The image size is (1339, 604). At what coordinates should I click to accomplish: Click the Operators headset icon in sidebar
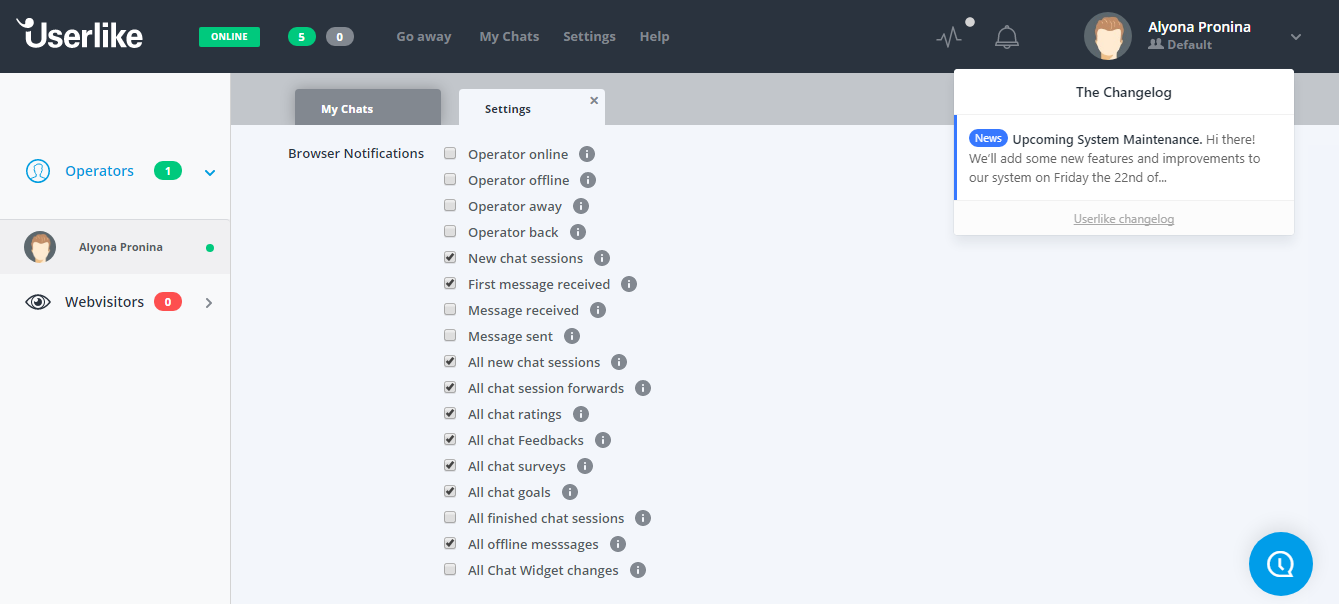(38, 171)
